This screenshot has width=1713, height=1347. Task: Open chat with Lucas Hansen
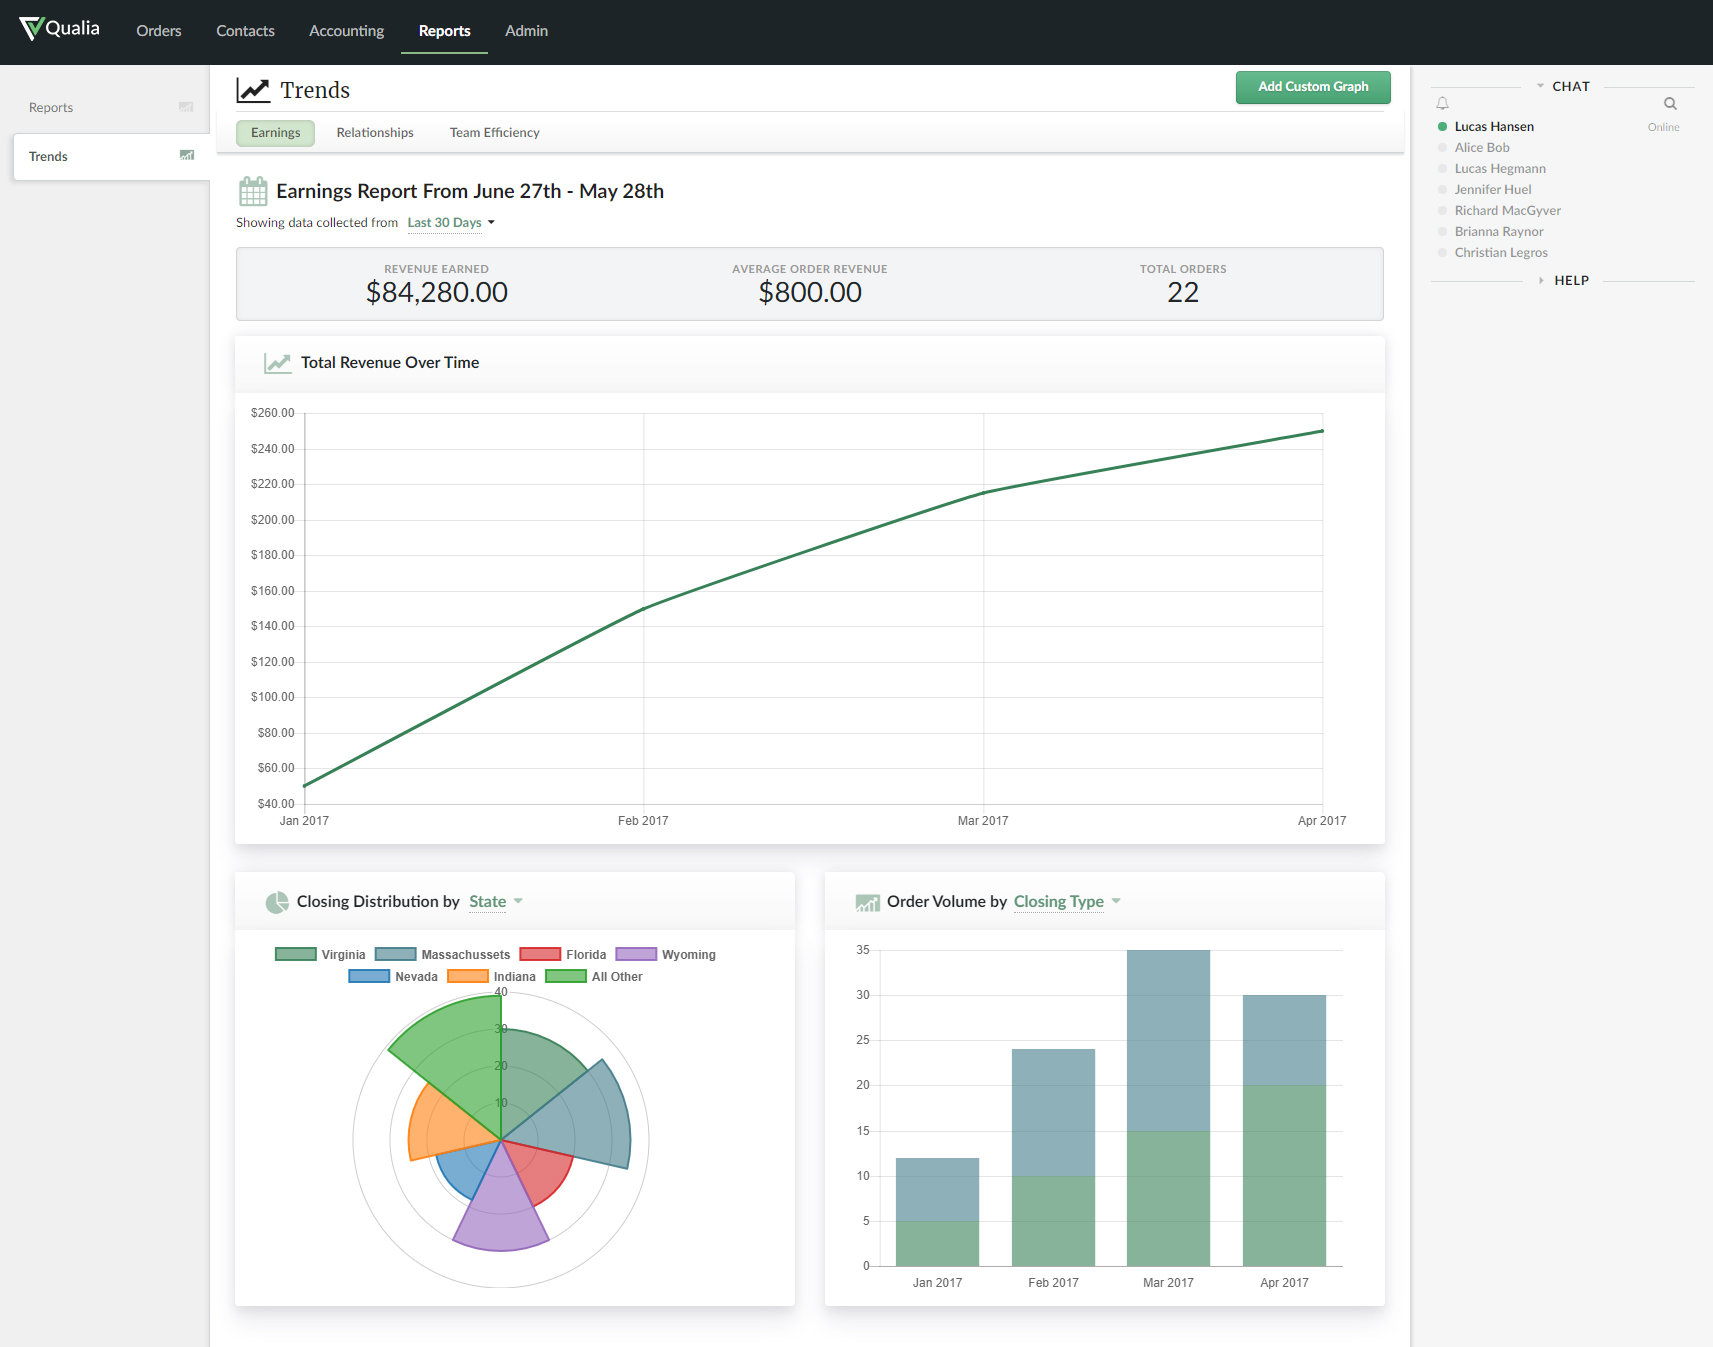(x=1493, y=127)
